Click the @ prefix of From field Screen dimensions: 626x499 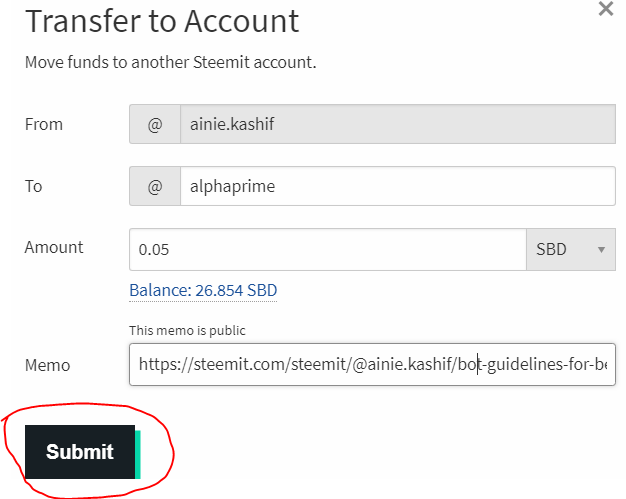click(155, 125)
